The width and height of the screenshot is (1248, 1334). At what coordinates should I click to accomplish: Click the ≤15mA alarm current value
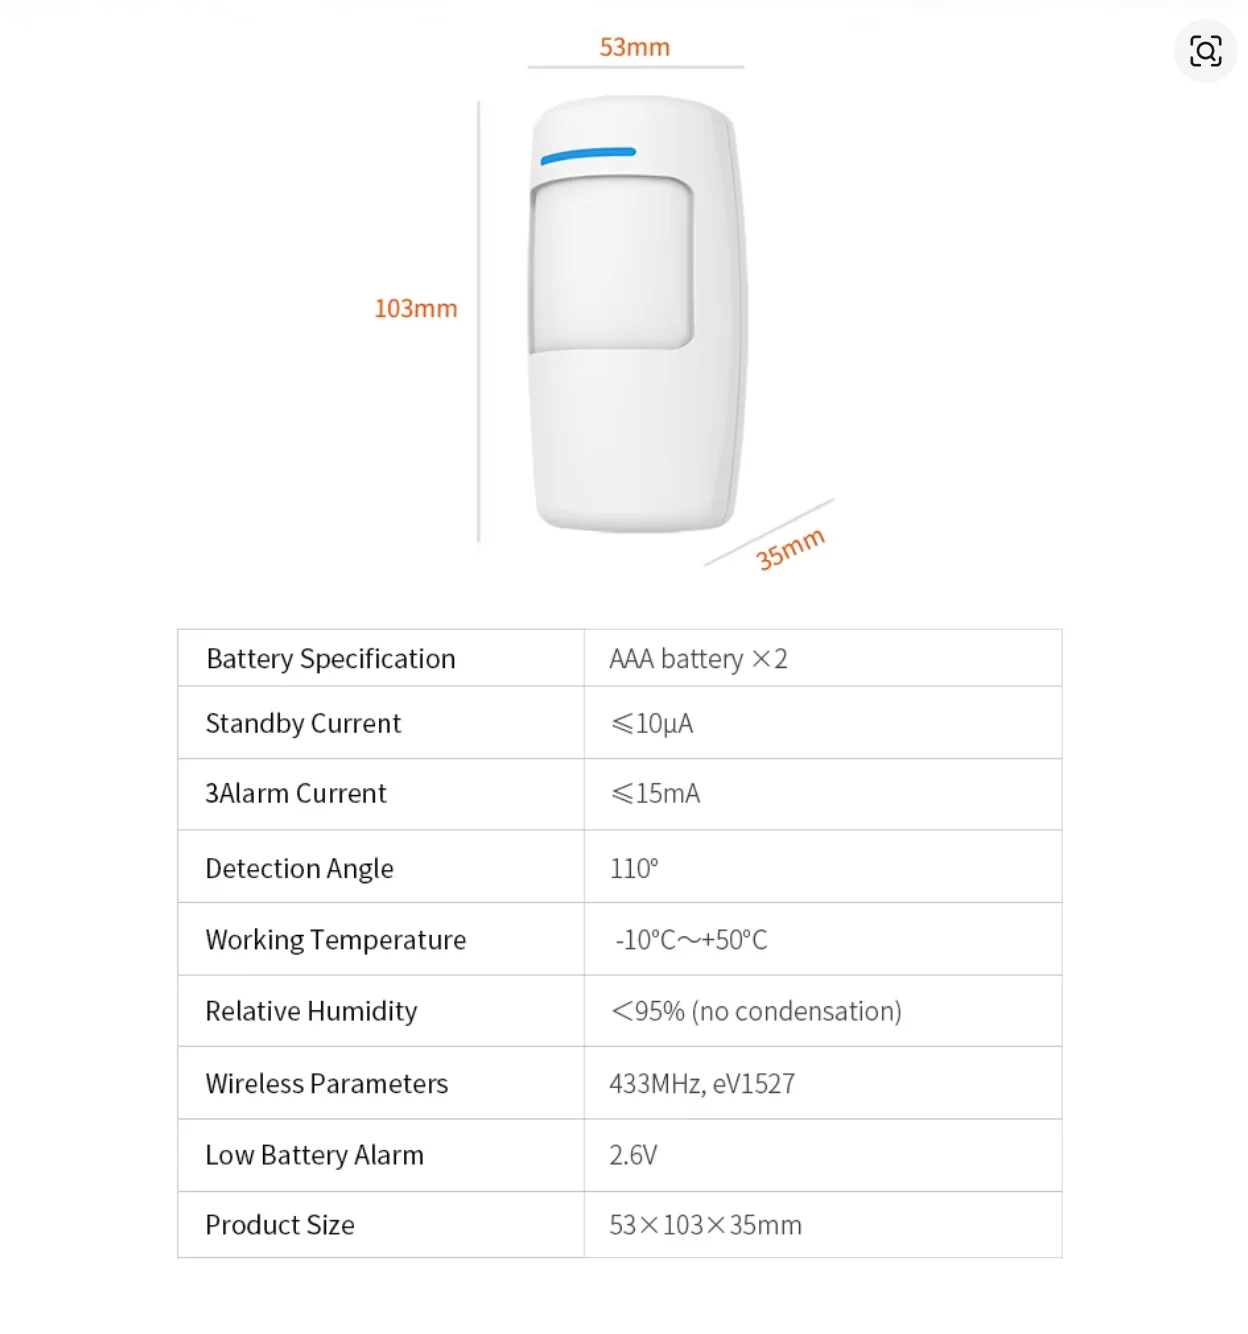[655, 793]
